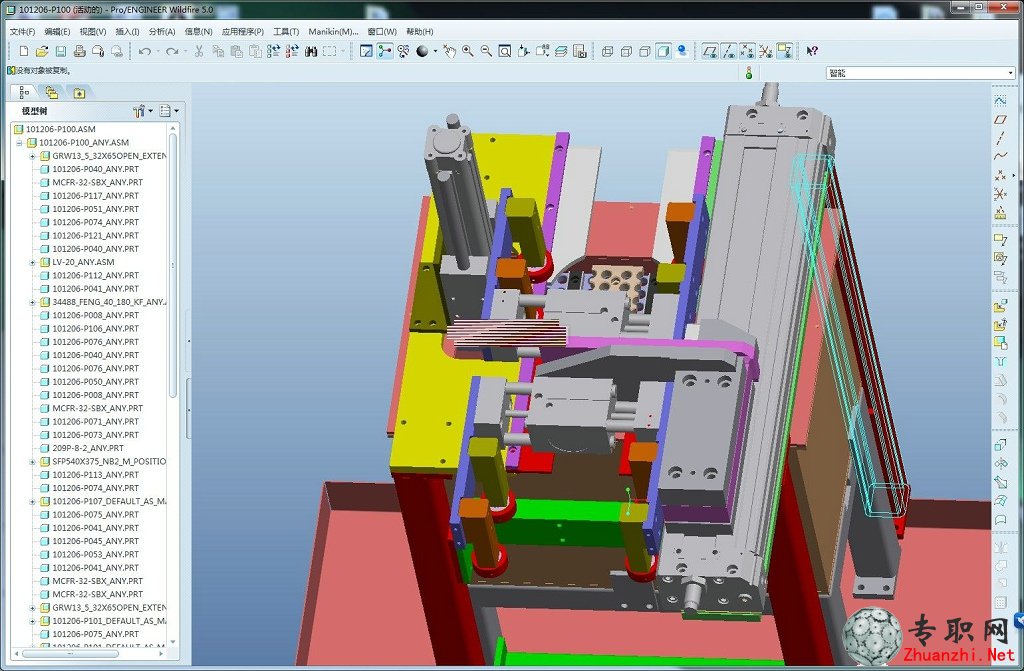
Task: Switch display style to Shading
Action: (664, 51)
